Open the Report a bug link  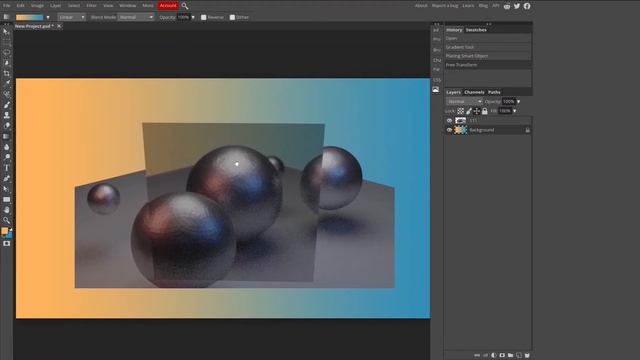[445, 6]
